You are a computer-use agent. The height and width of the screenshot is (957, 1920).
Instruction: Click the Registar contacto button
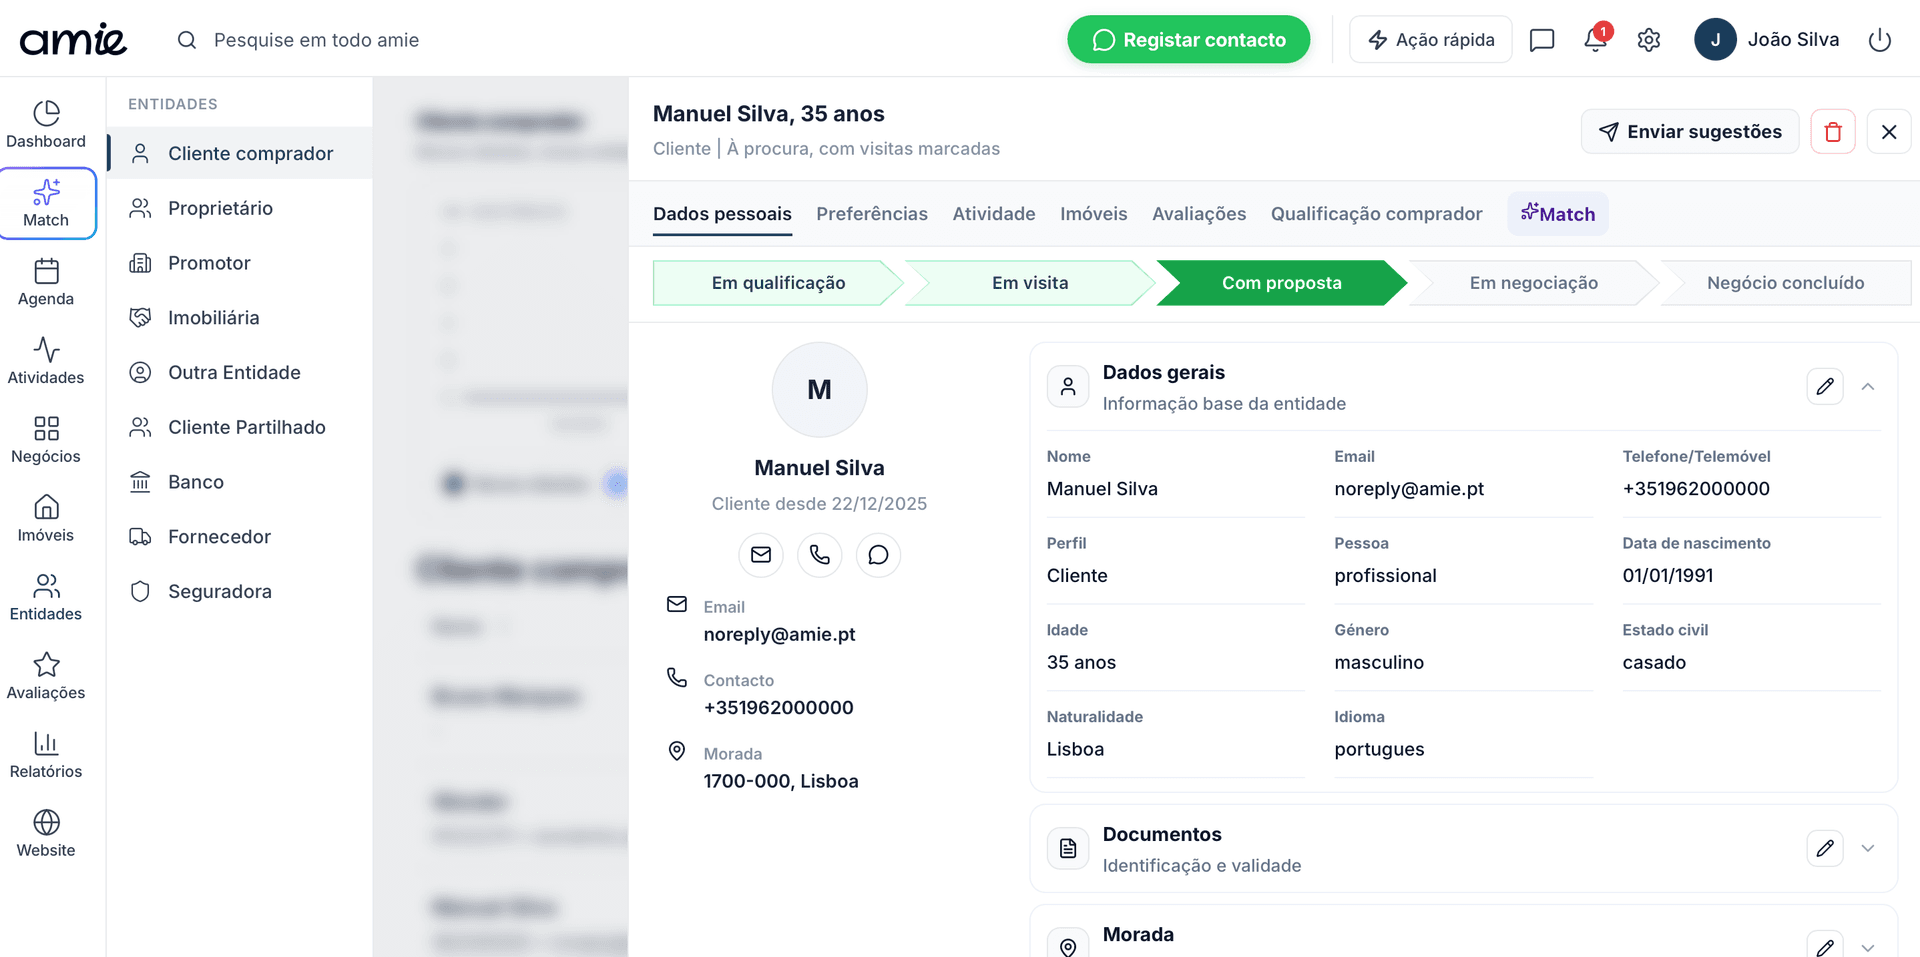[x=1188, y=40]
